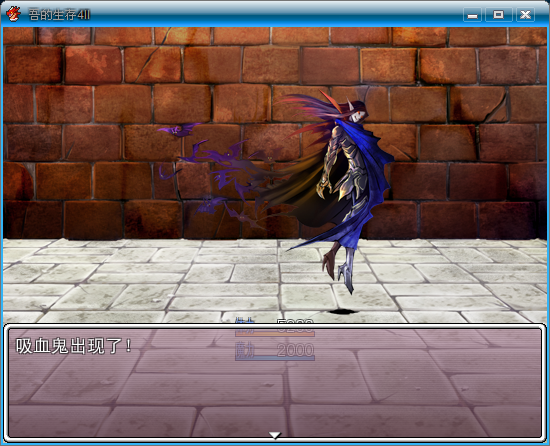
Task: Close the game window
Action: (x=525, y=15)
